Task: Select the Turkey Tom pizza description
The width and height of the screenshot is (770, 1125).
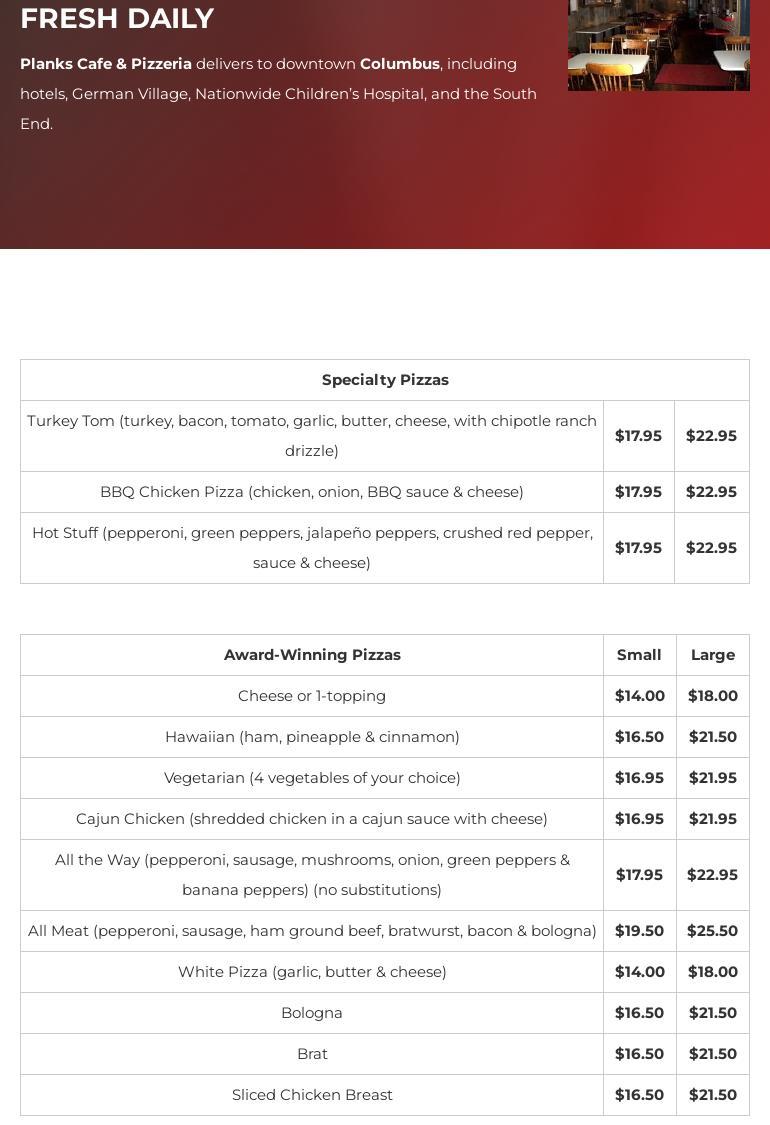Action: point(312,436)
